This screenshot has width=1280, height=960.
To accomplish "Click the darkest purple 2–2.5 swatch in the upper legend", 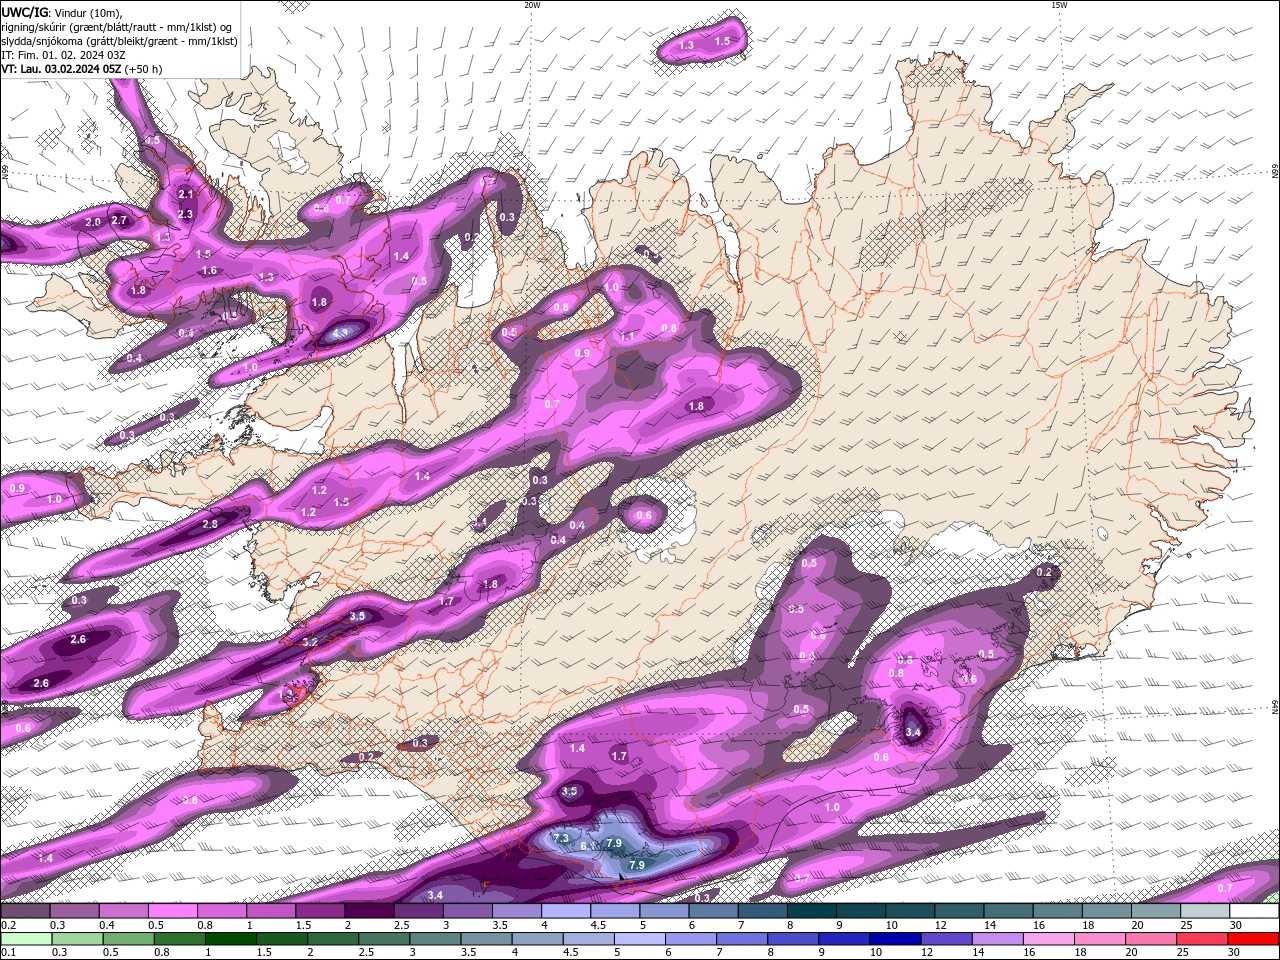I will pos(369,911).
